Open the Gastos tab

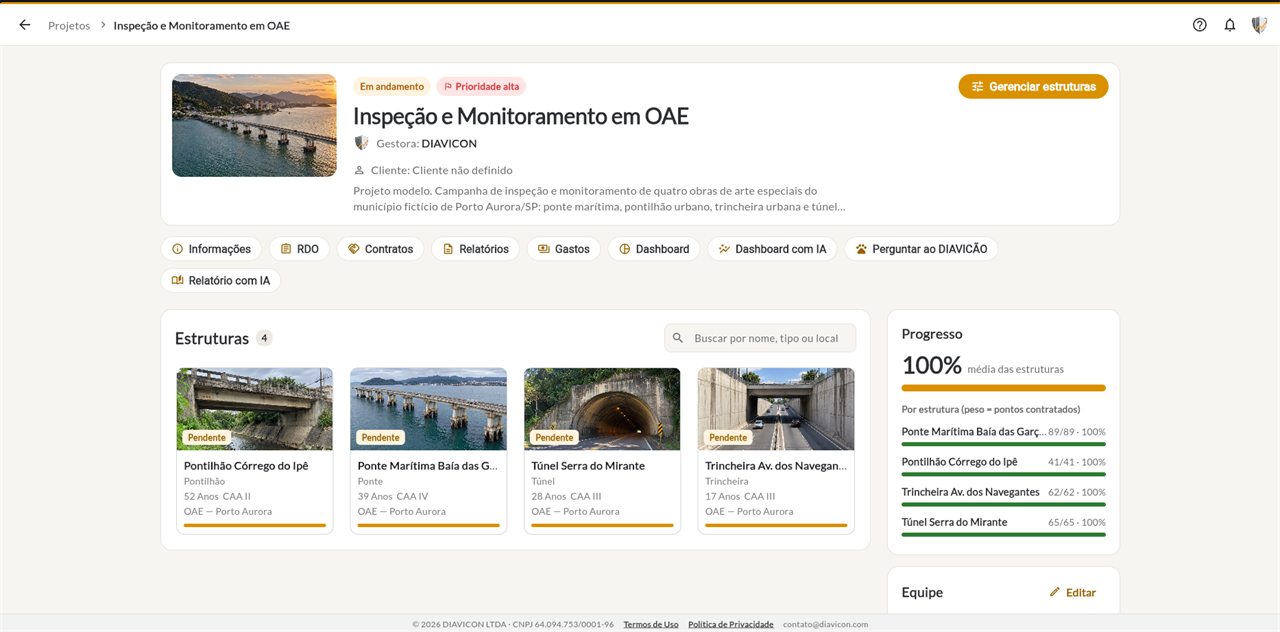(563, 249)
